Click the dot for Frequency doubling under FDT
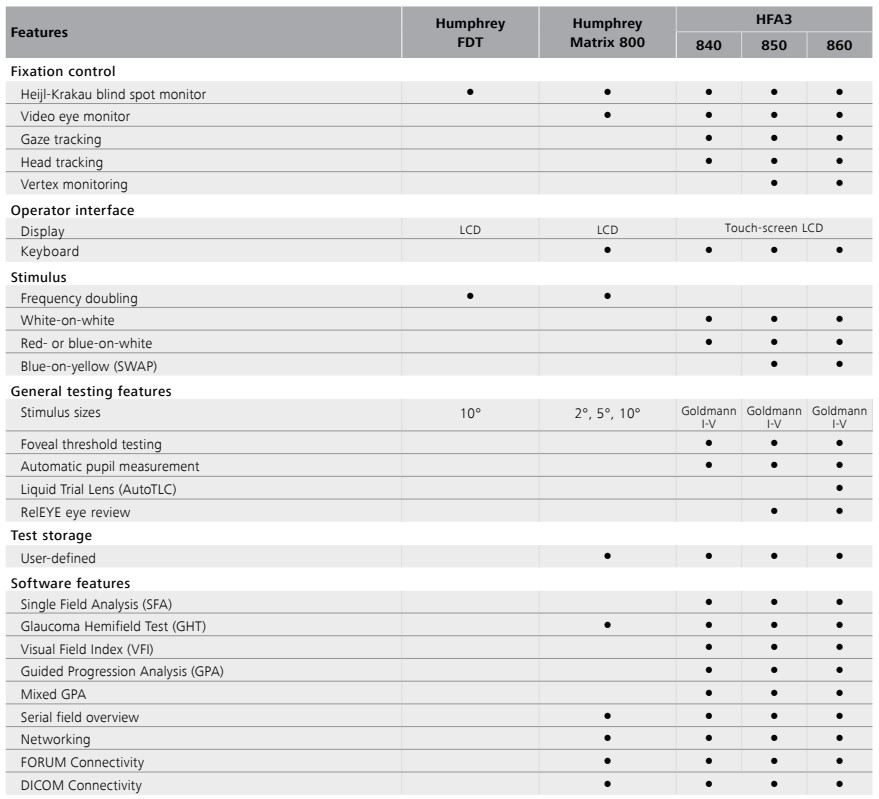The height and width of the screenshot is (799, 879). click(x=470, y=296)
